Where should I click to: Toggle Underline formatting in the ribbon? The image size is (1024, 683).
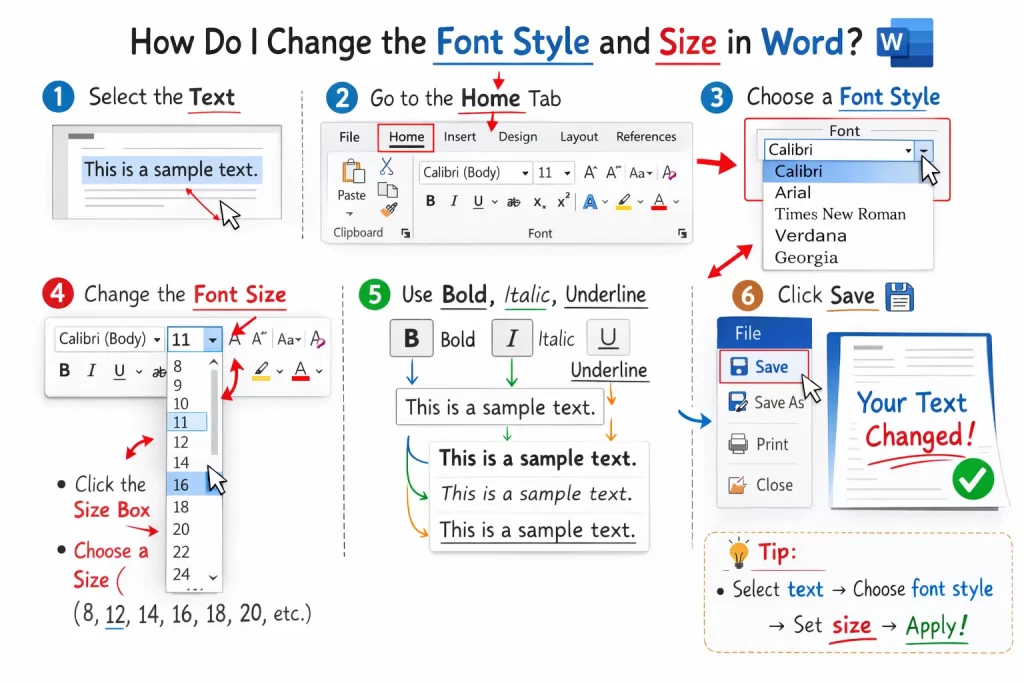(477, 202)
